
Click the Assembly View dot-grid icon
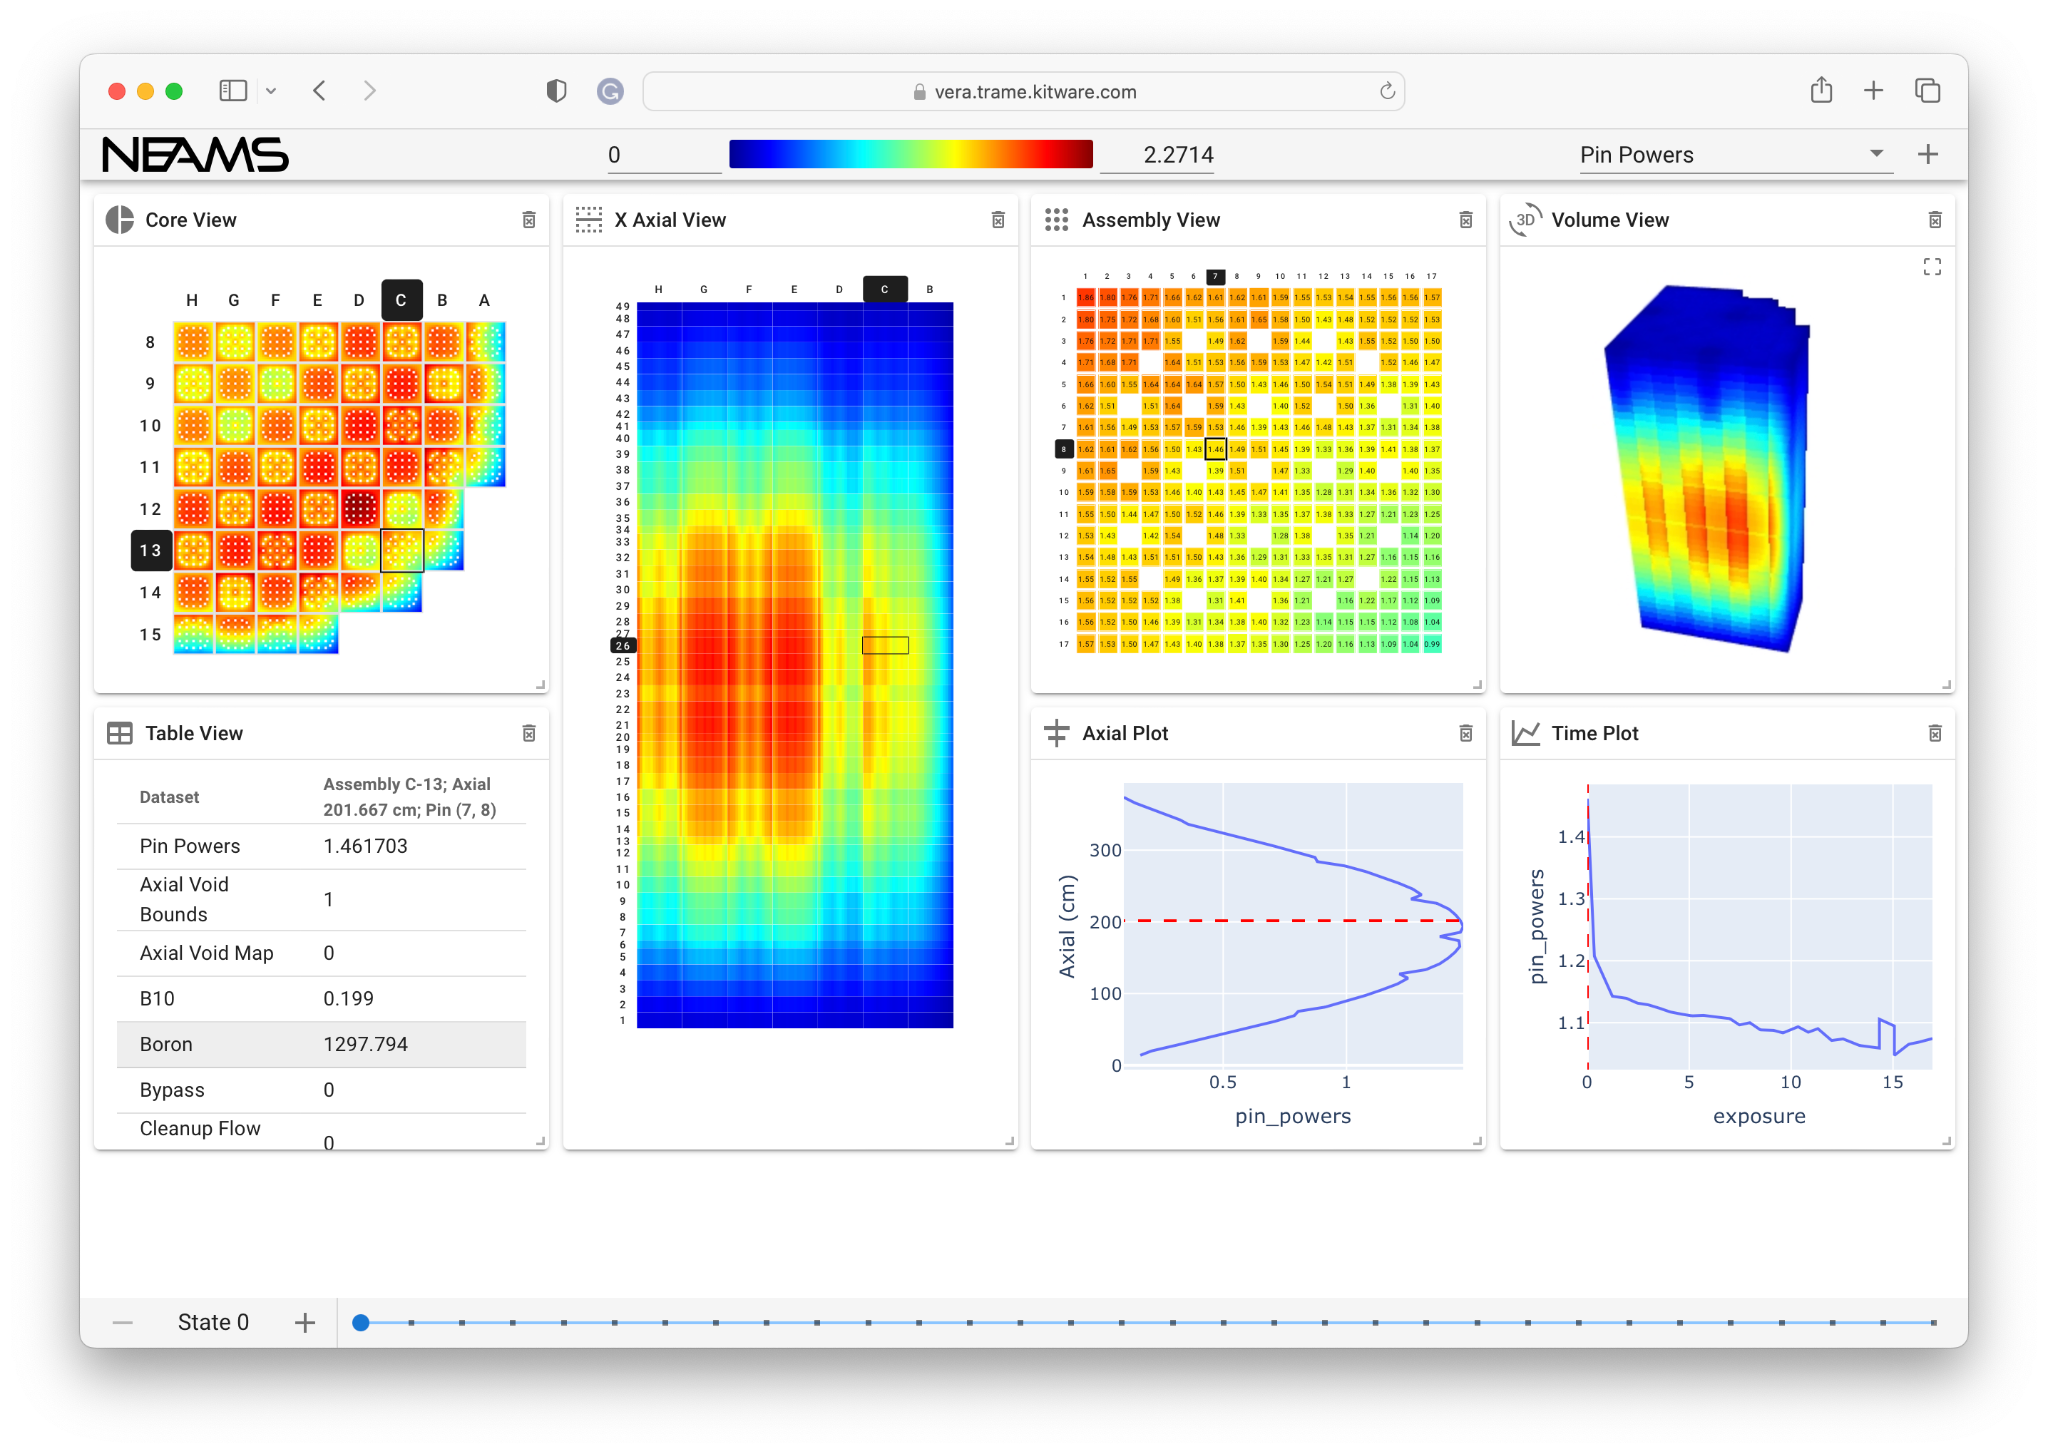coord(1057,219)
